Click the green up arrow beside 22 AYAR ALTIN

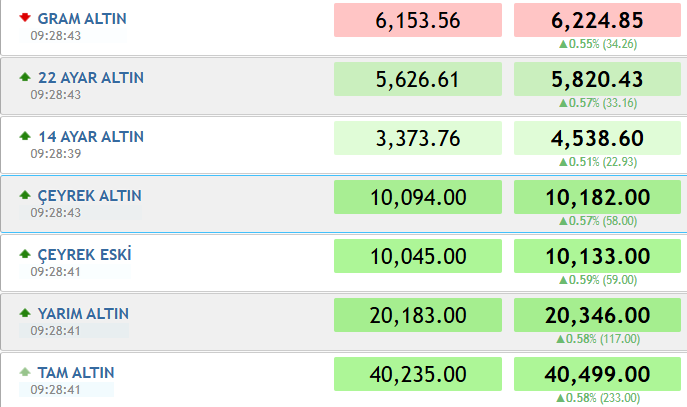[25, 77]
